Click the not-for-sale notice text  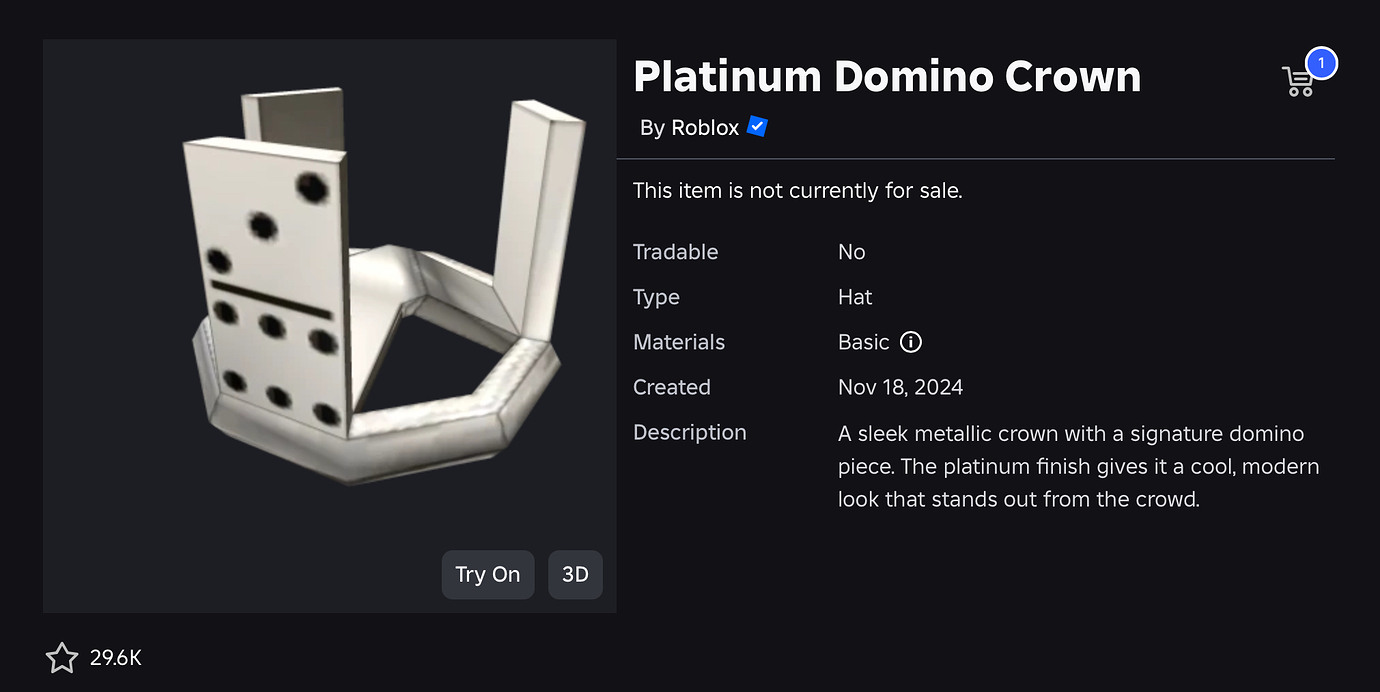pos(797,190)
